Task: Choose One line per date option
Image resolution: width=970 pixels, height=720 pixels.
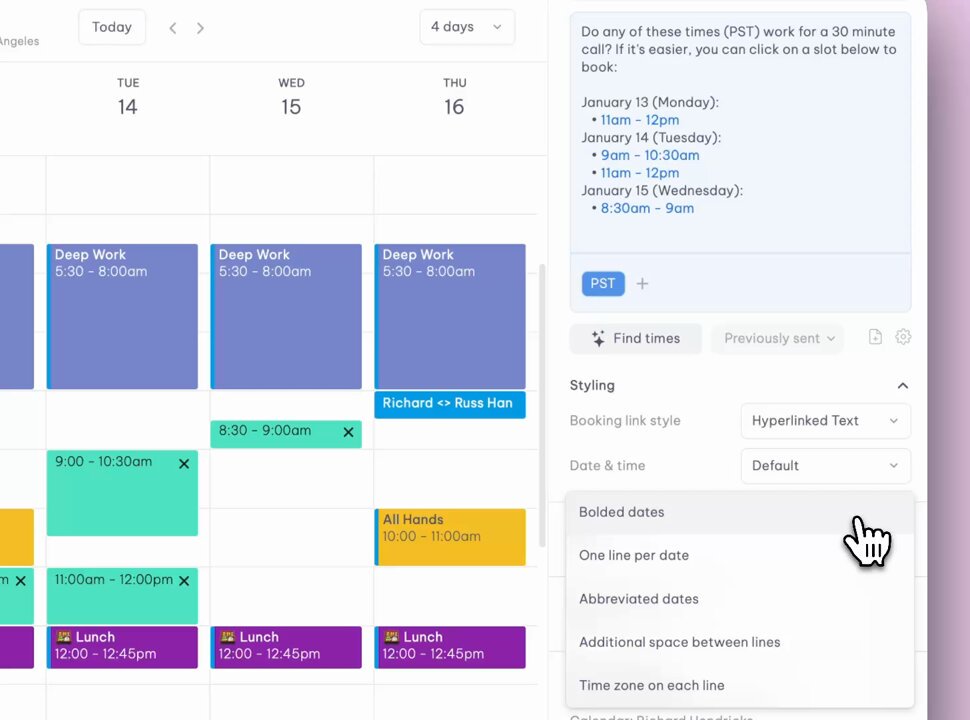Action: 740,555
